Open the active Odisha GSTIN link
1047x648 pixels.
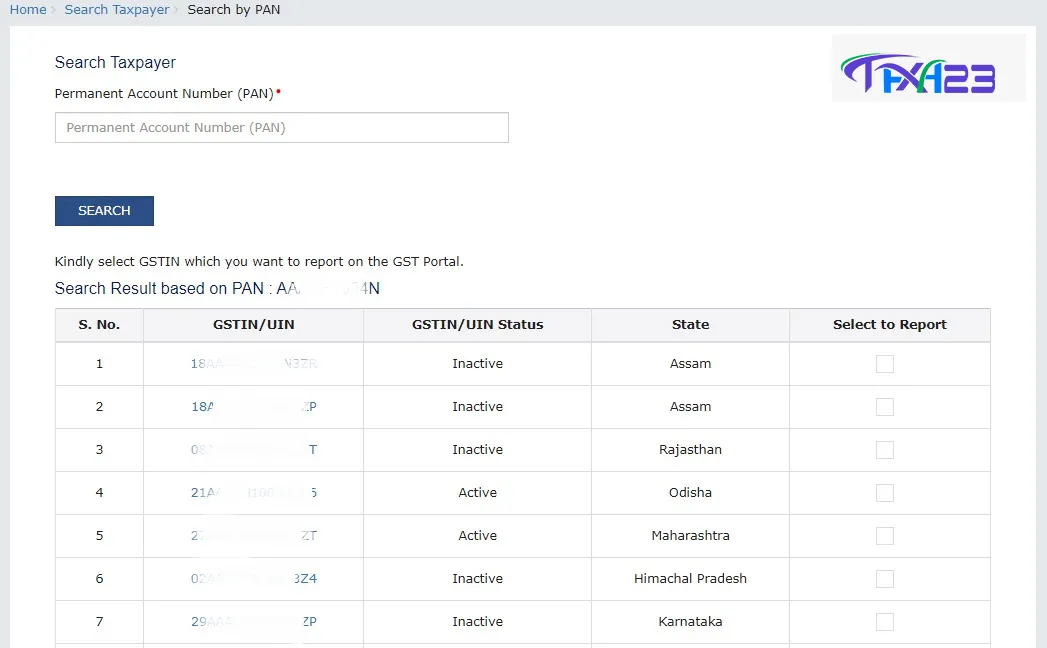click(254, 493)
